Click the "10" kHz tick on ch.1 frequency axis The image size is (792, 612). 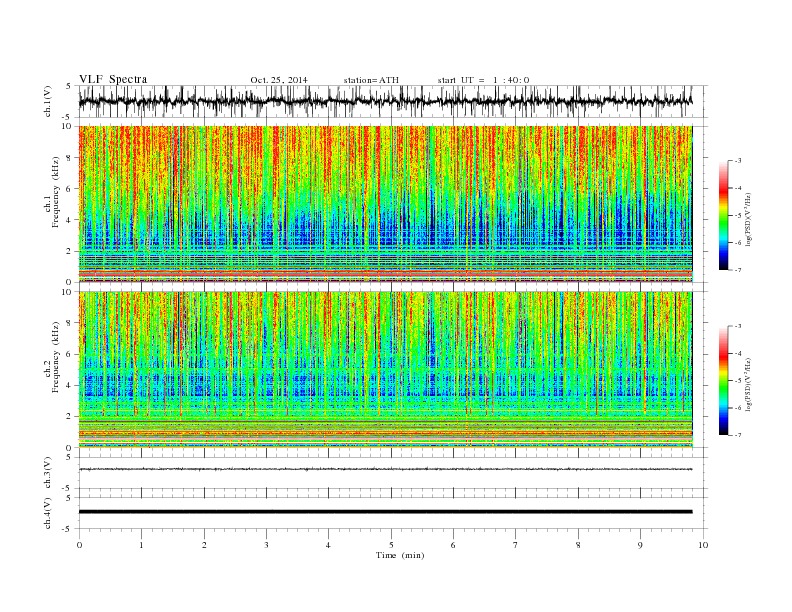[68, 126]
